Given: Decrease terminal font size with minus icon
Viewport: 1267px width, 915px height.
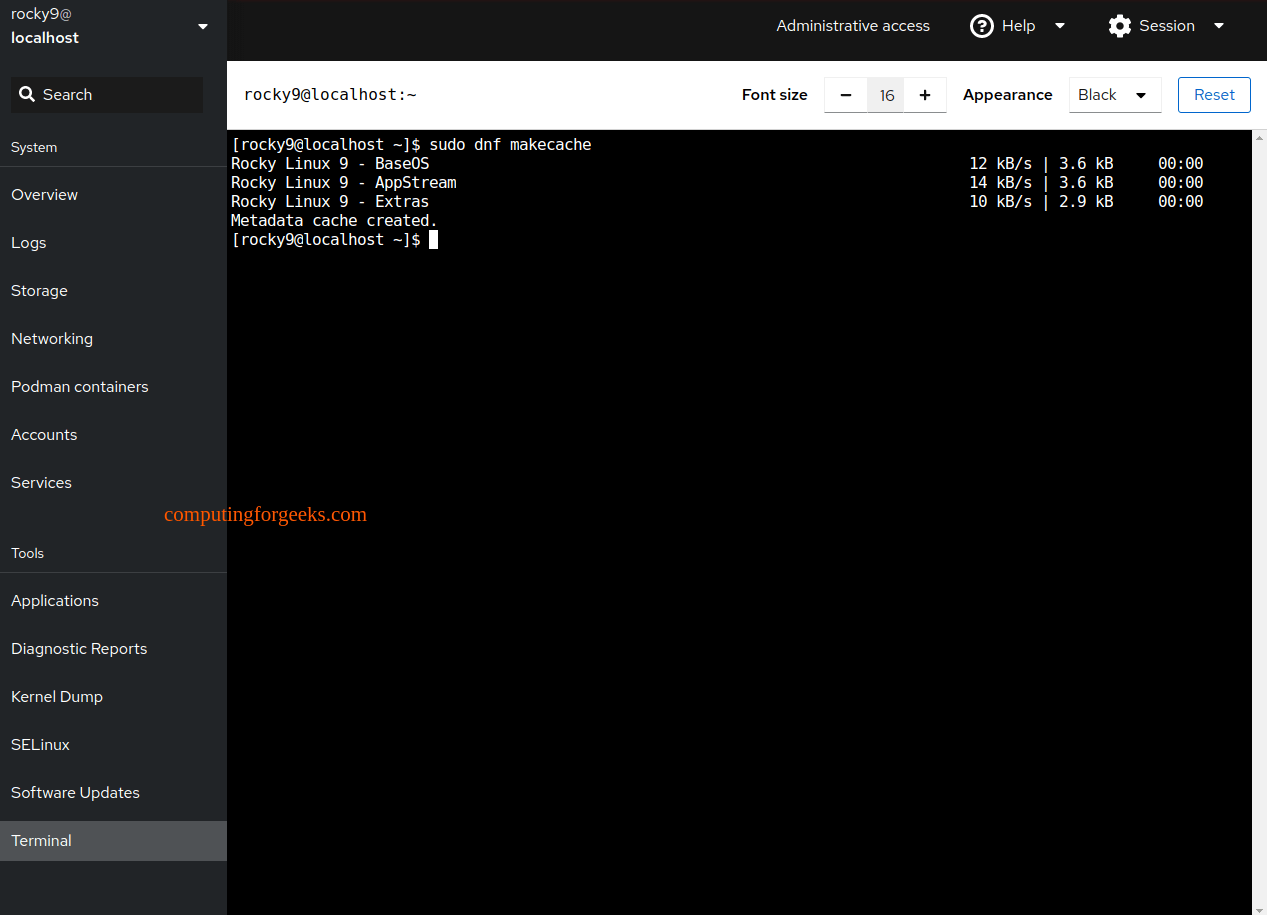Looking at the screenshot, I should [845, 95].
